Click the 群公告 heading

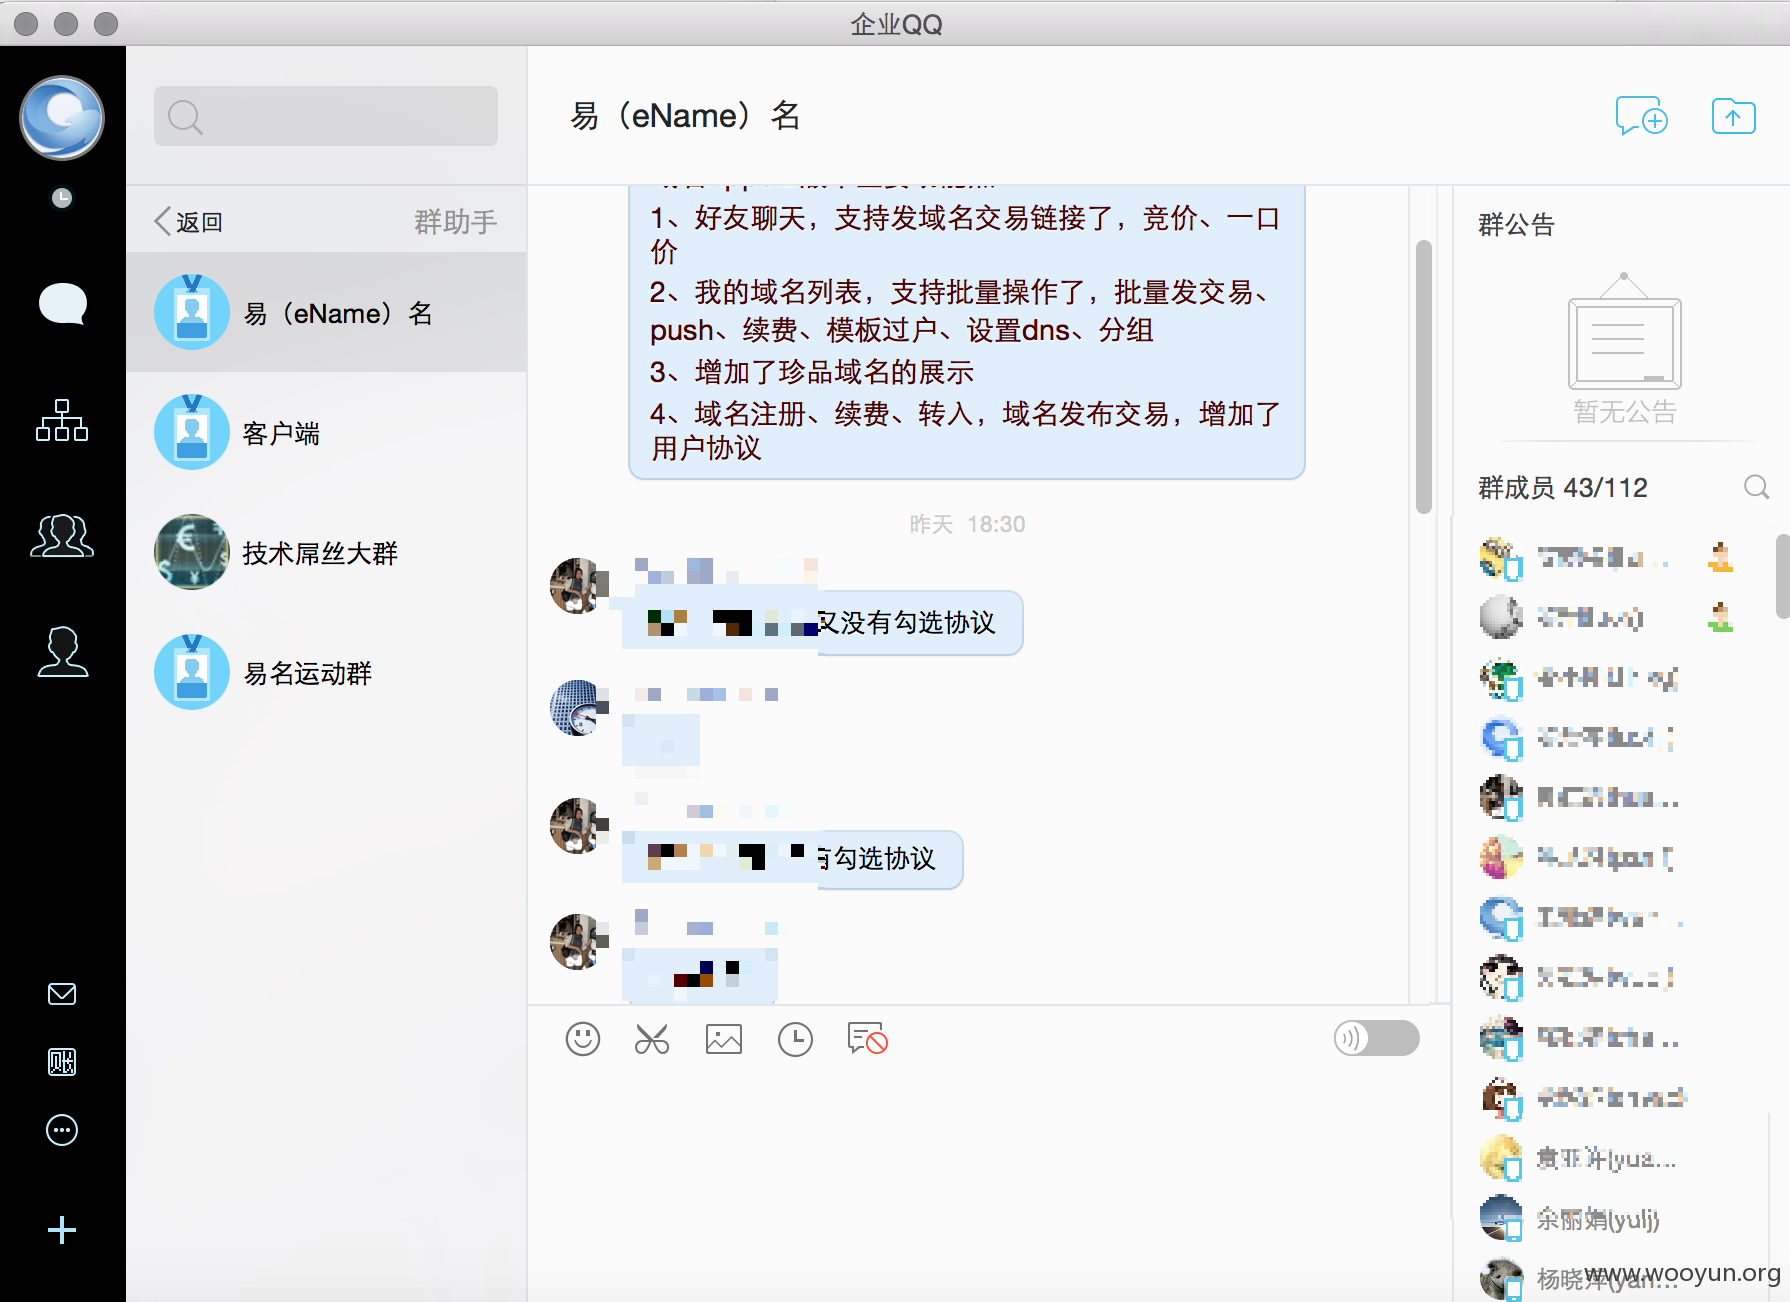(1517, 225)
